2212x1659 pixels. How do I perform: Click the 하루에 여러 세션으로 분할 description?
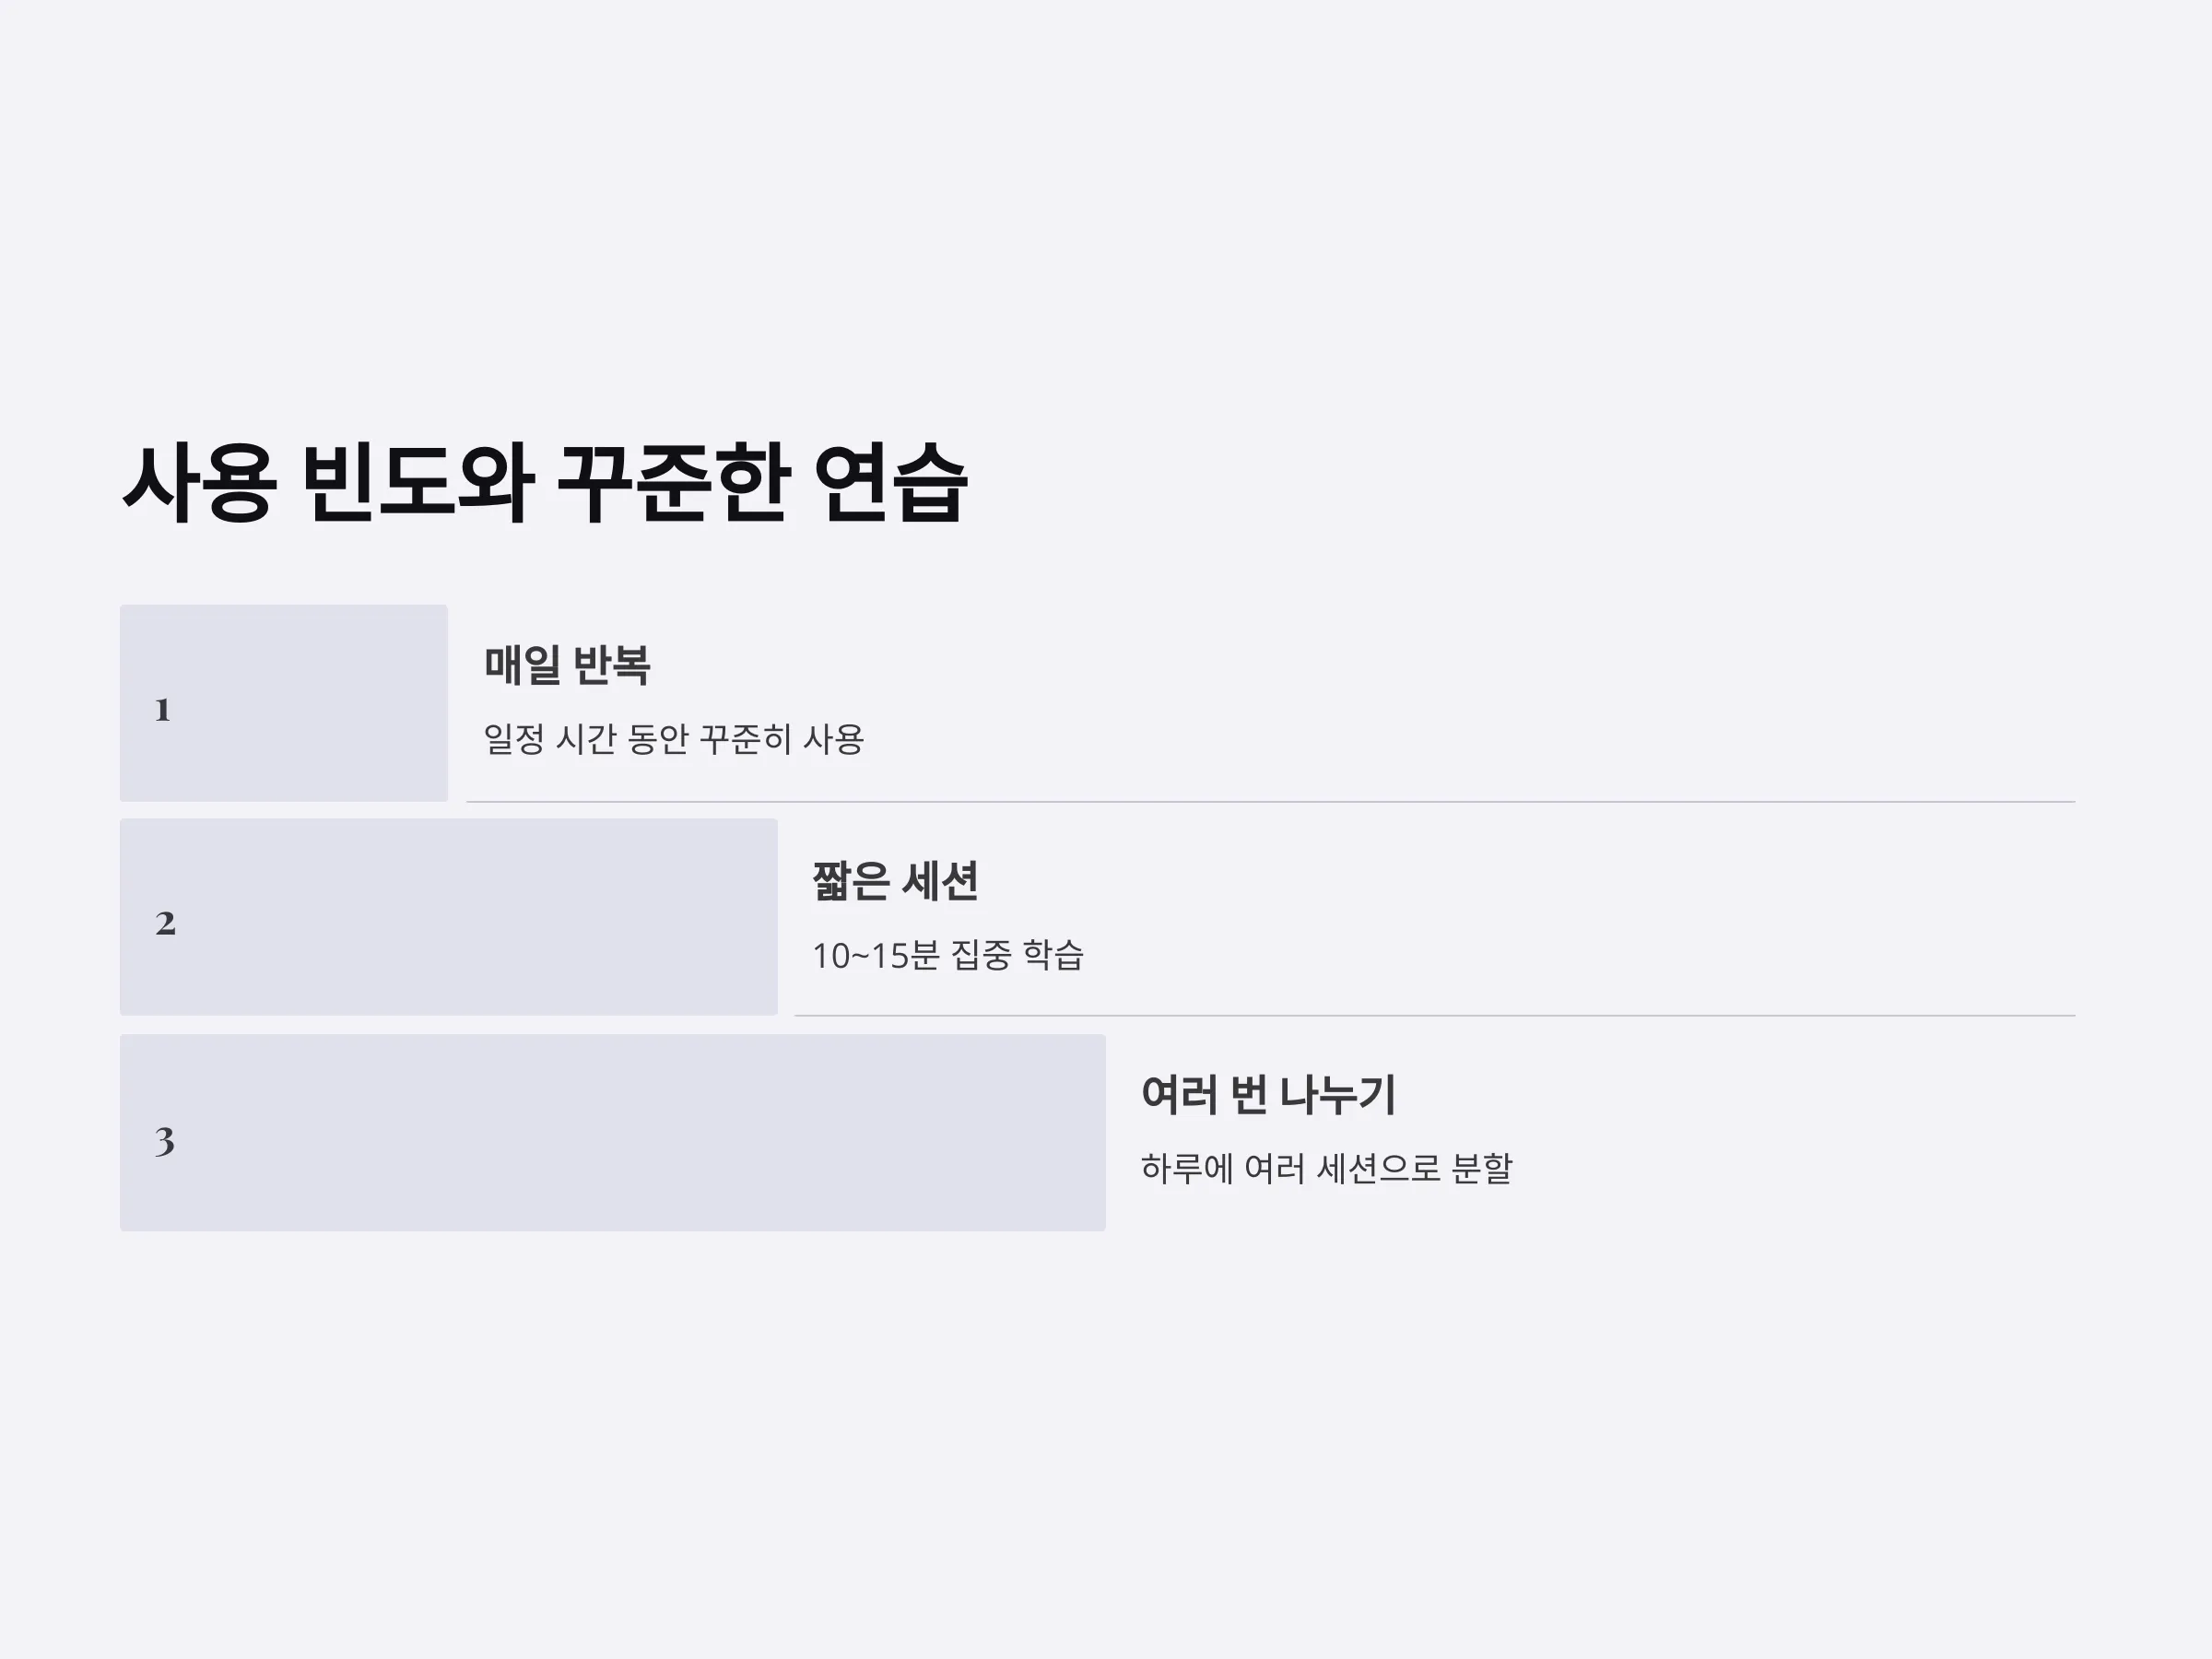tap(1326, 1168)
